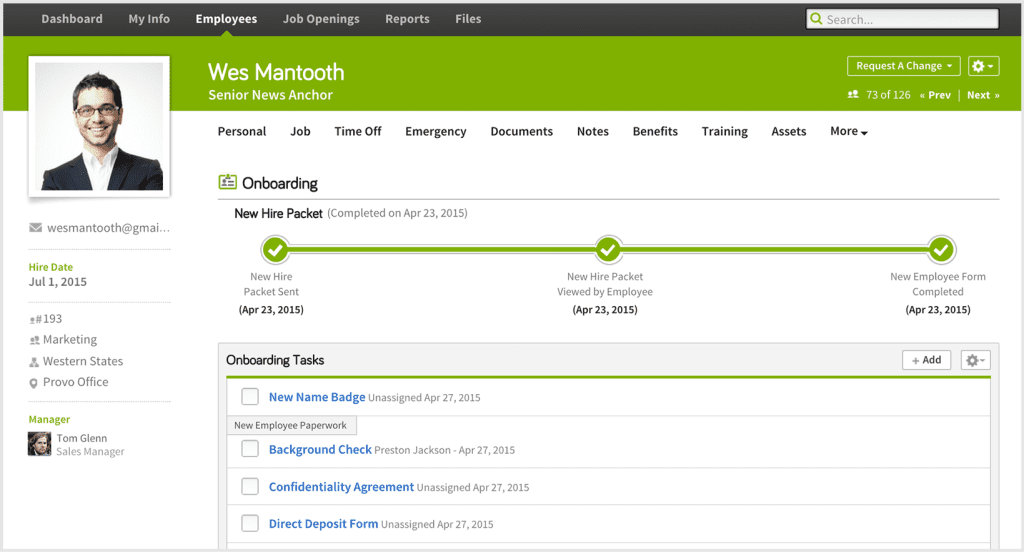The width and height of the screenshot is (1024, 552).
Task: Tick the Direct Deposit Form checkbox
Action: (250, 524)
